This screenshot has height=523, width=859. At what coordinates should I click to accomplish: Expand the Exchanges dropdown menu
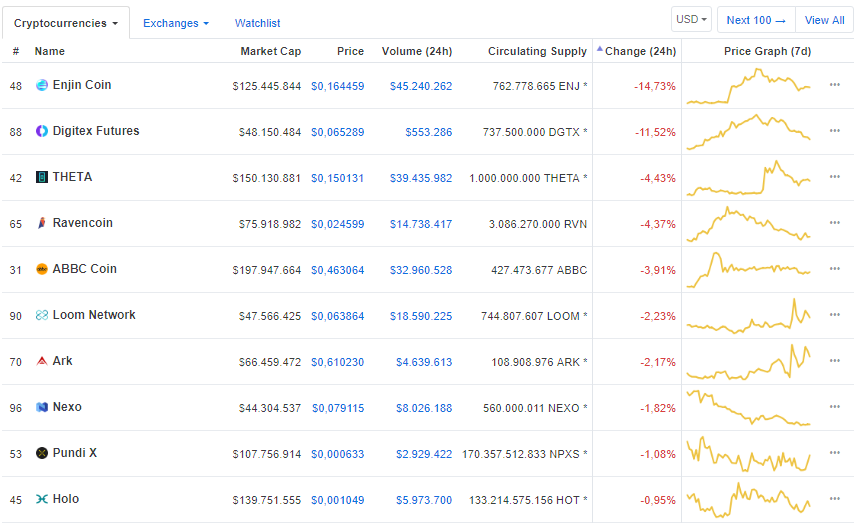point(176,23)
